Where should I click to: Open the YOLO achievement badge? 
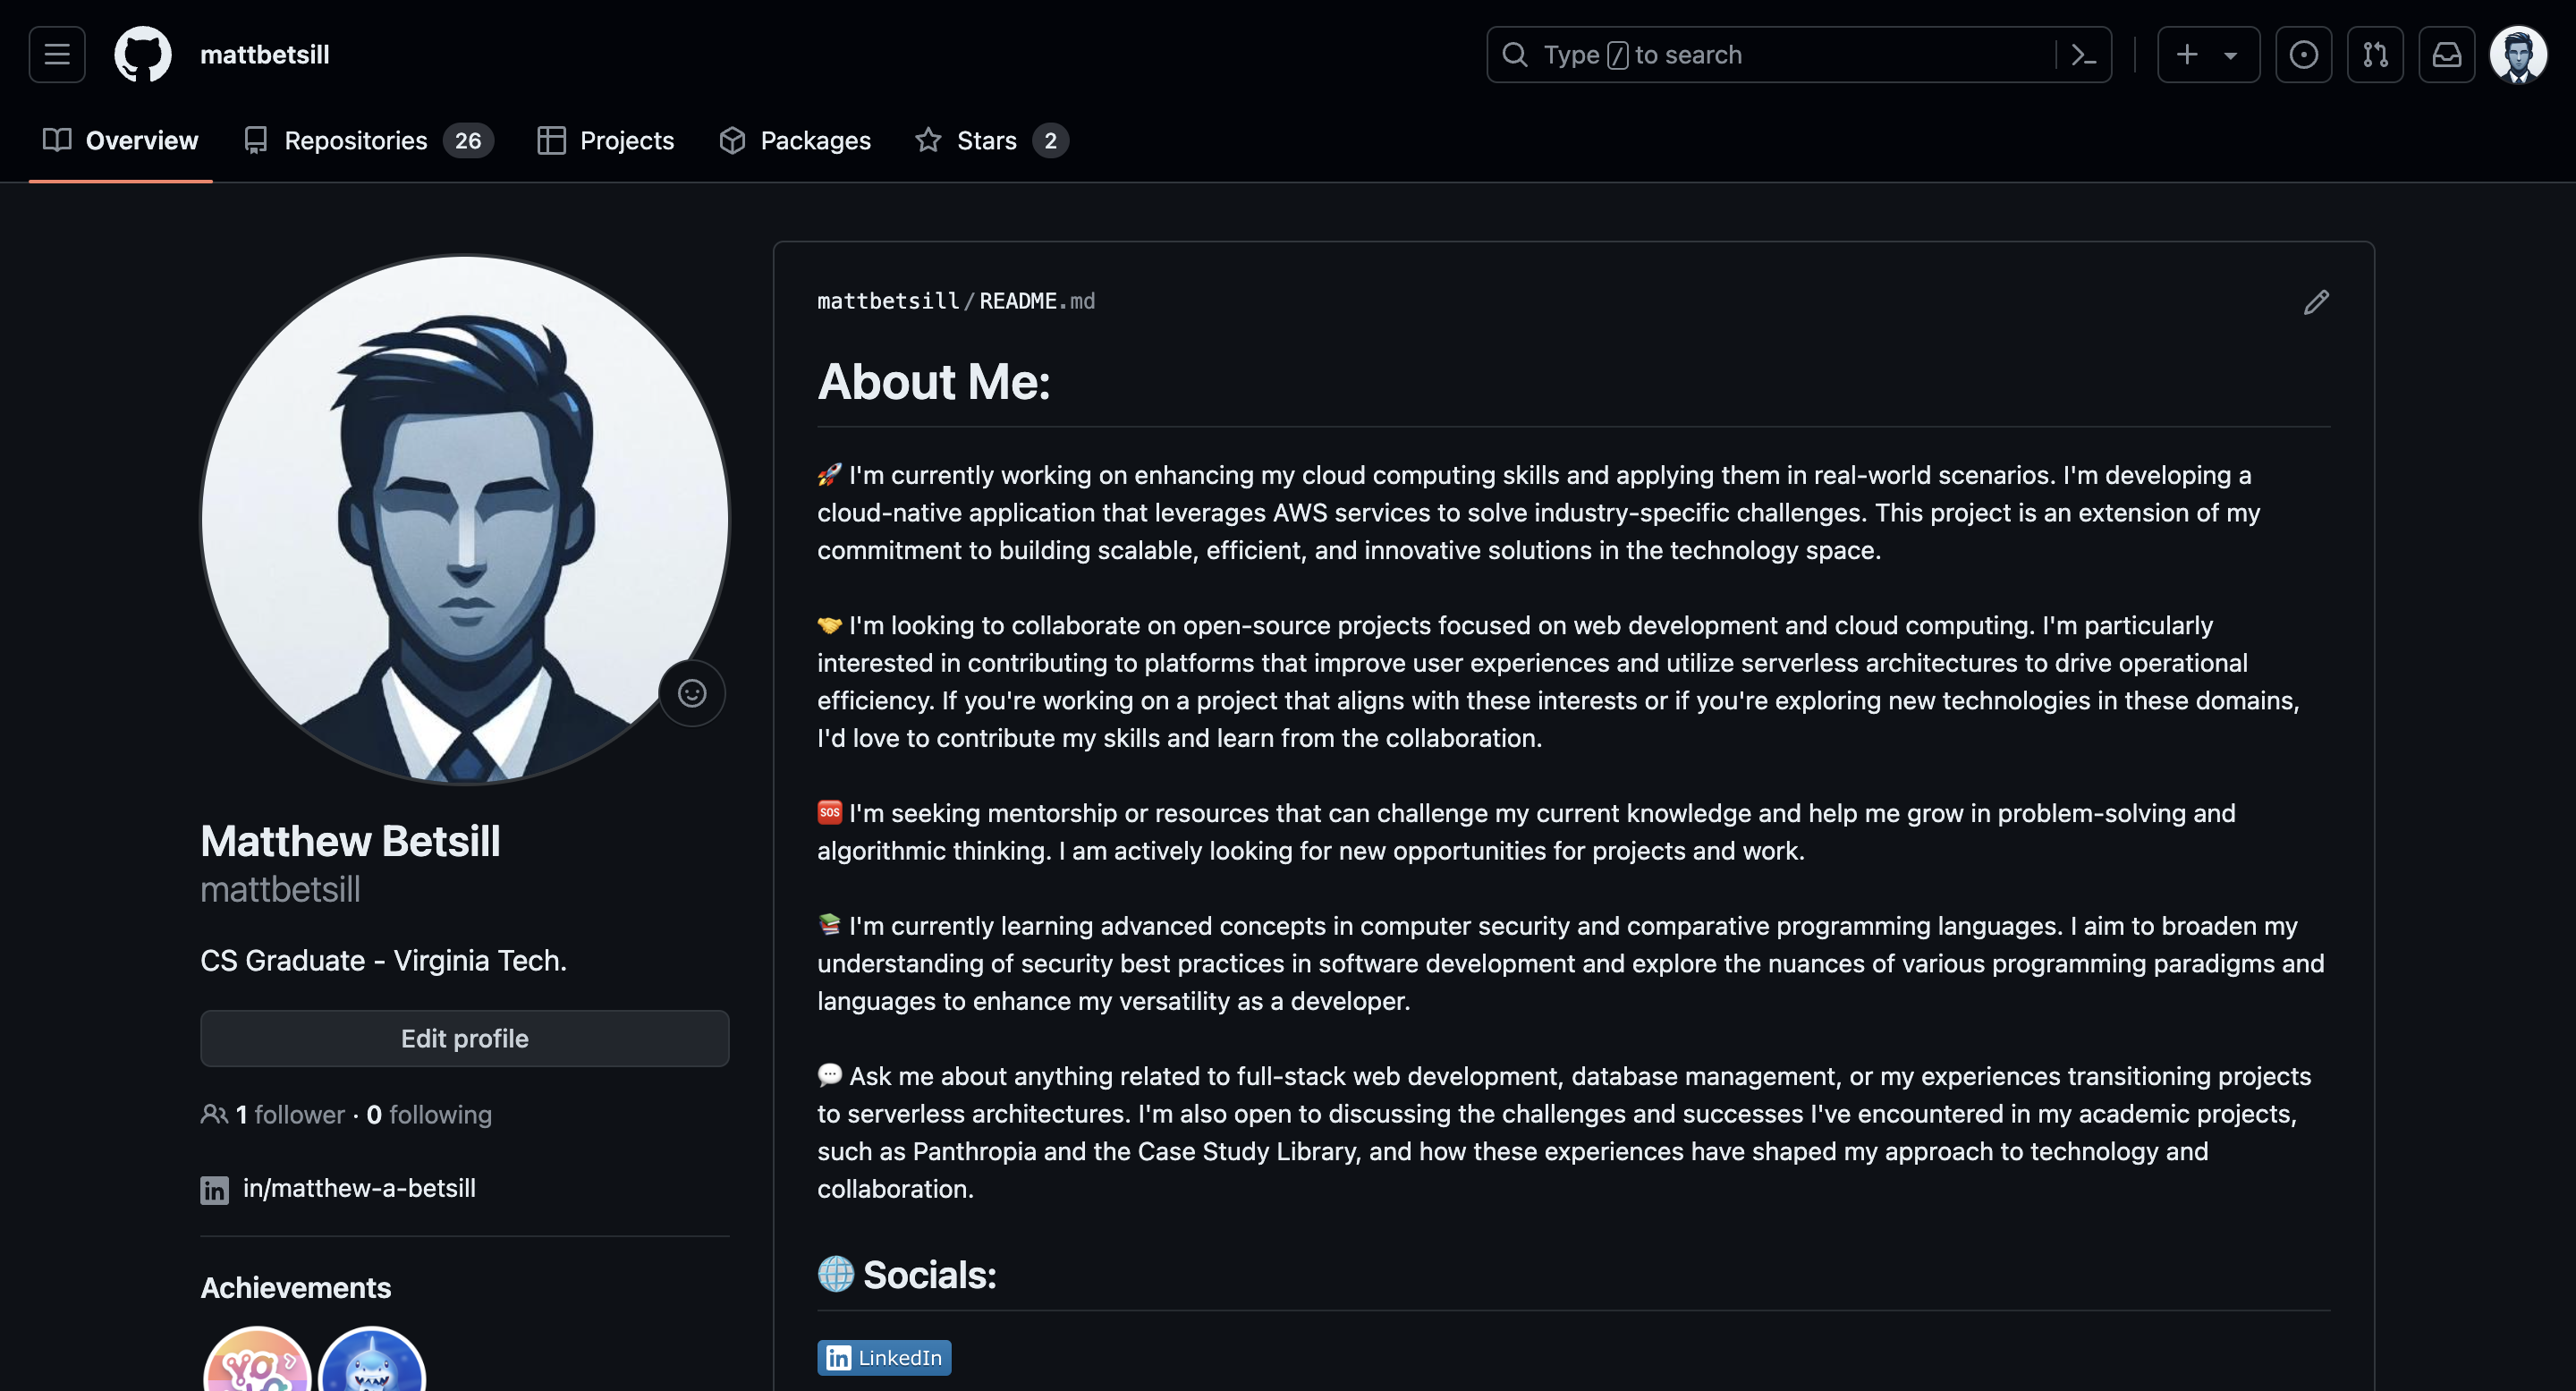(257, 1360)
